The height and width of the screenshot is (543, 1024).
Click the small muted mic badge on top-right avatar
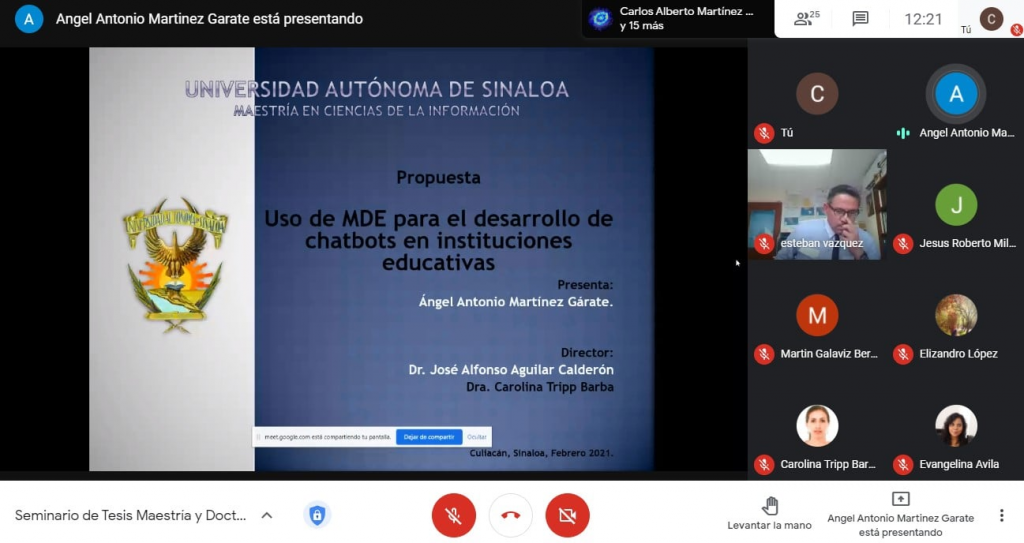pyautogui.click(x=1016, y=29)
